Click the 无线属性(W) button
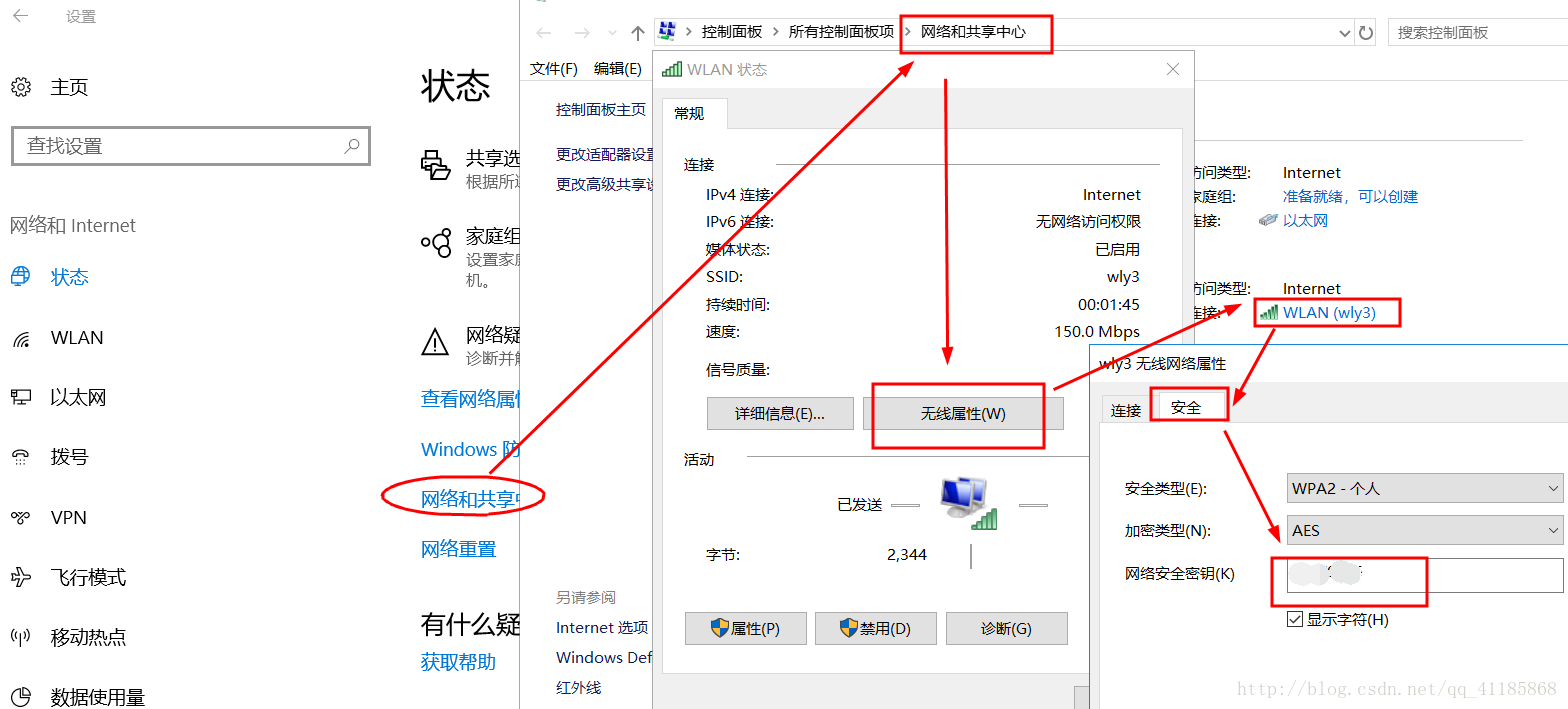The height and width of the screenshot is (709, 1568). 963,413
